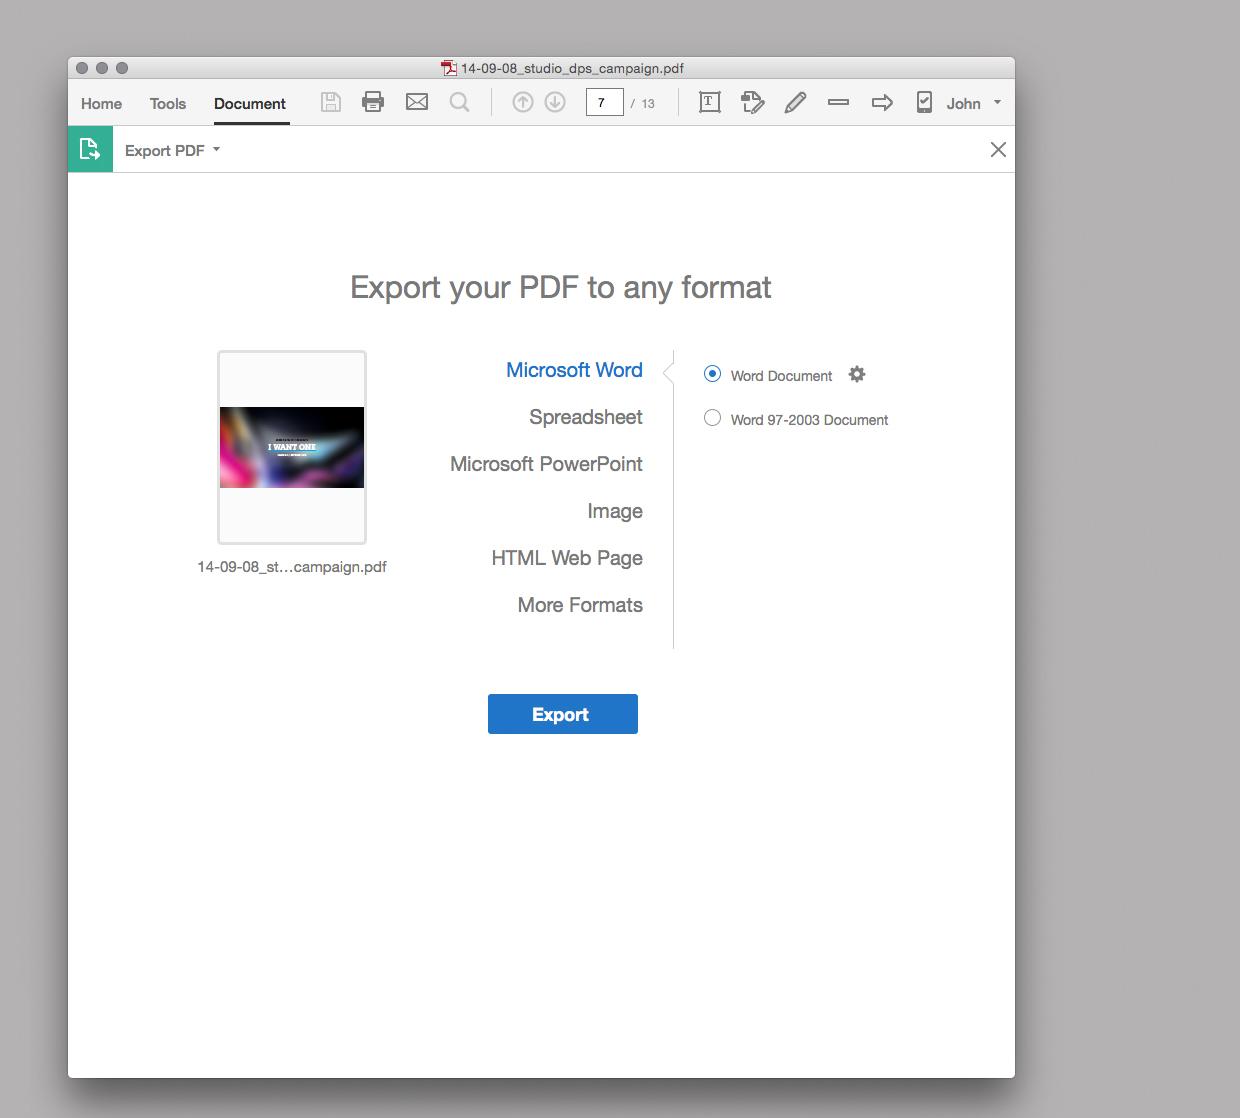Image resolution: width=1240 pixels, height=1118 pixels.
Task: Go to previous page with up arrow
Action: coord(522,102)
